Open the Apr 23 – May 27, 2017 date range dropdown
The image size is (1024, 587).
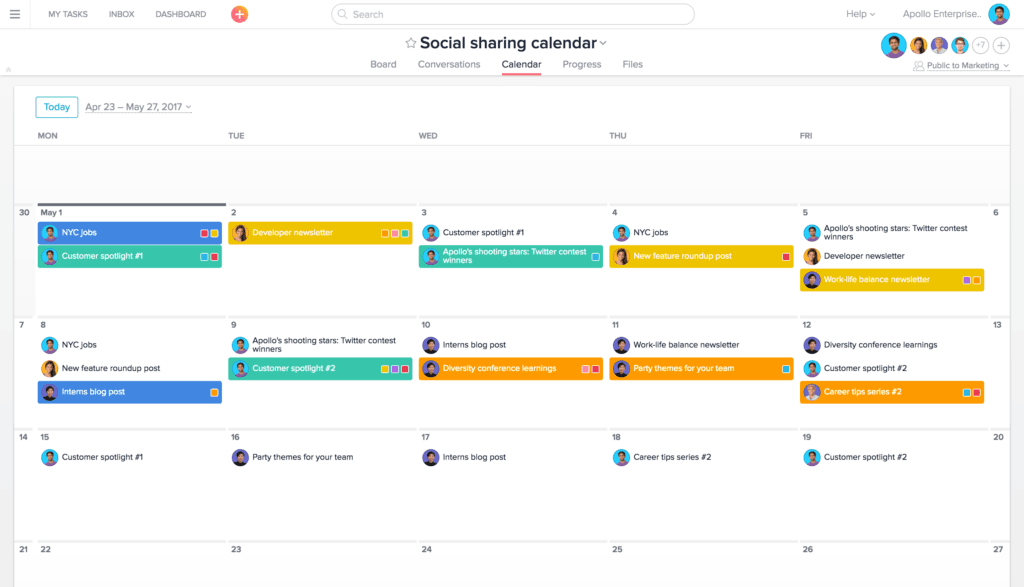(138, 107)
